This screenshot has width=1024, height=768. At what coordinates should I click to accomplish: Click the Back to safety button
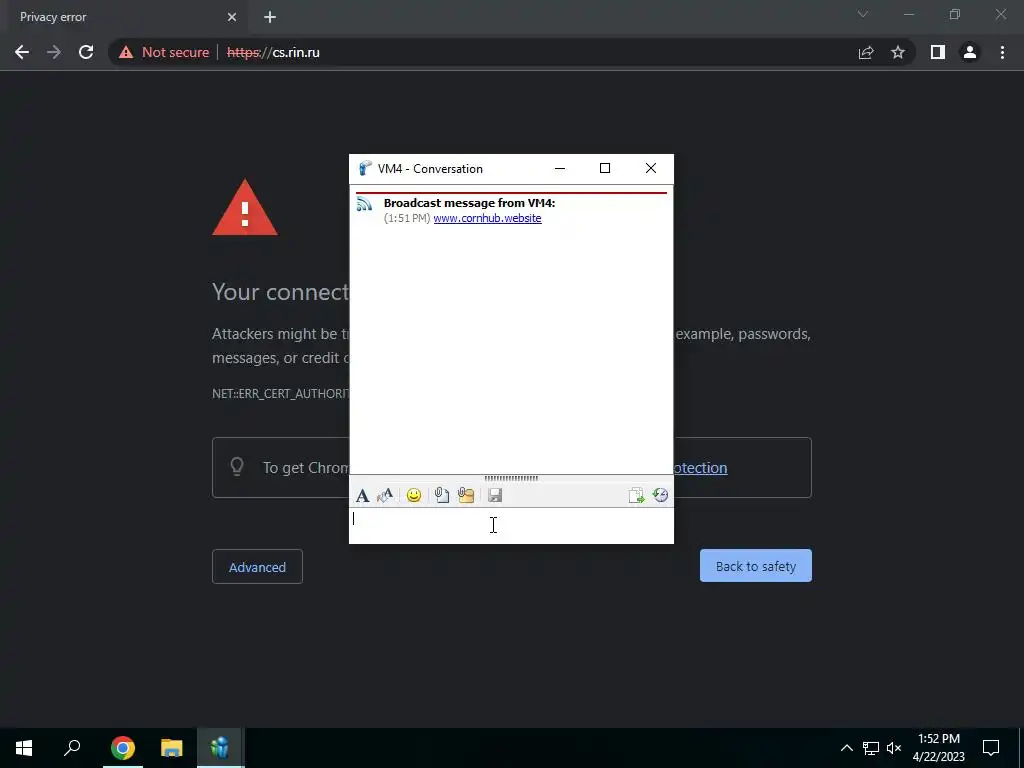coord(756,566)
